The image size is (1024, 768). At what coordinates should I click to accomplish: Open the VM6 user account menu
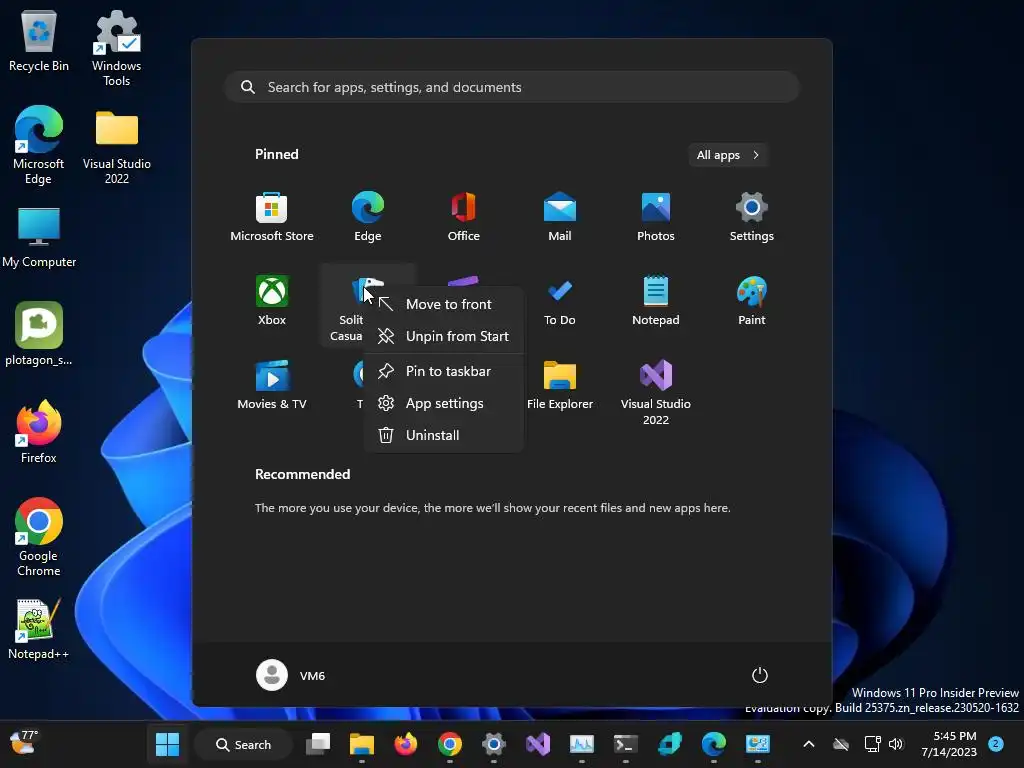(x=291, y=675)
